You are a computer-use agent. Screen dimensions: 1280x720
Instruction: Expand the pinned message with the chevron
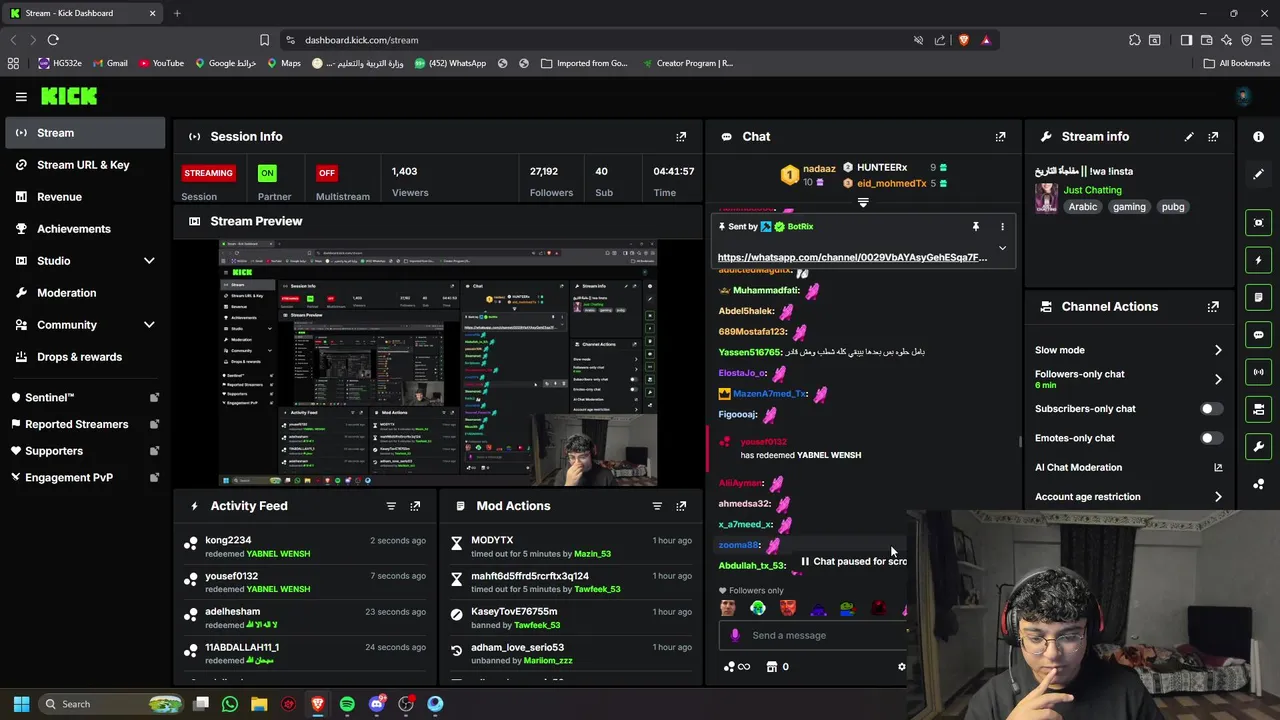[1002, 249]
